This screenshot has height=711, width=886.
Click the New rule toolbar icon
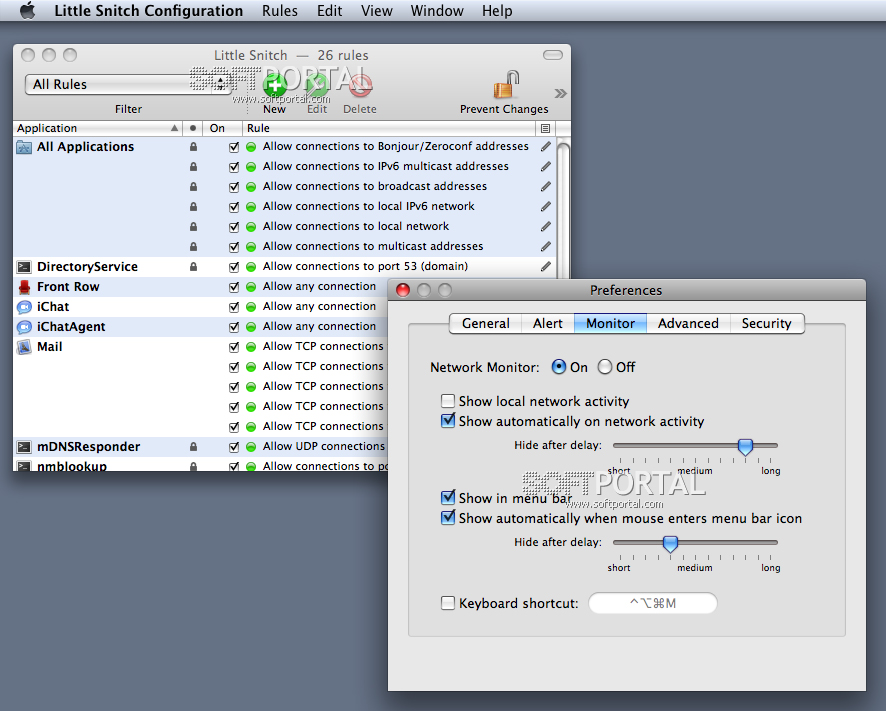[x=275, y=85]
